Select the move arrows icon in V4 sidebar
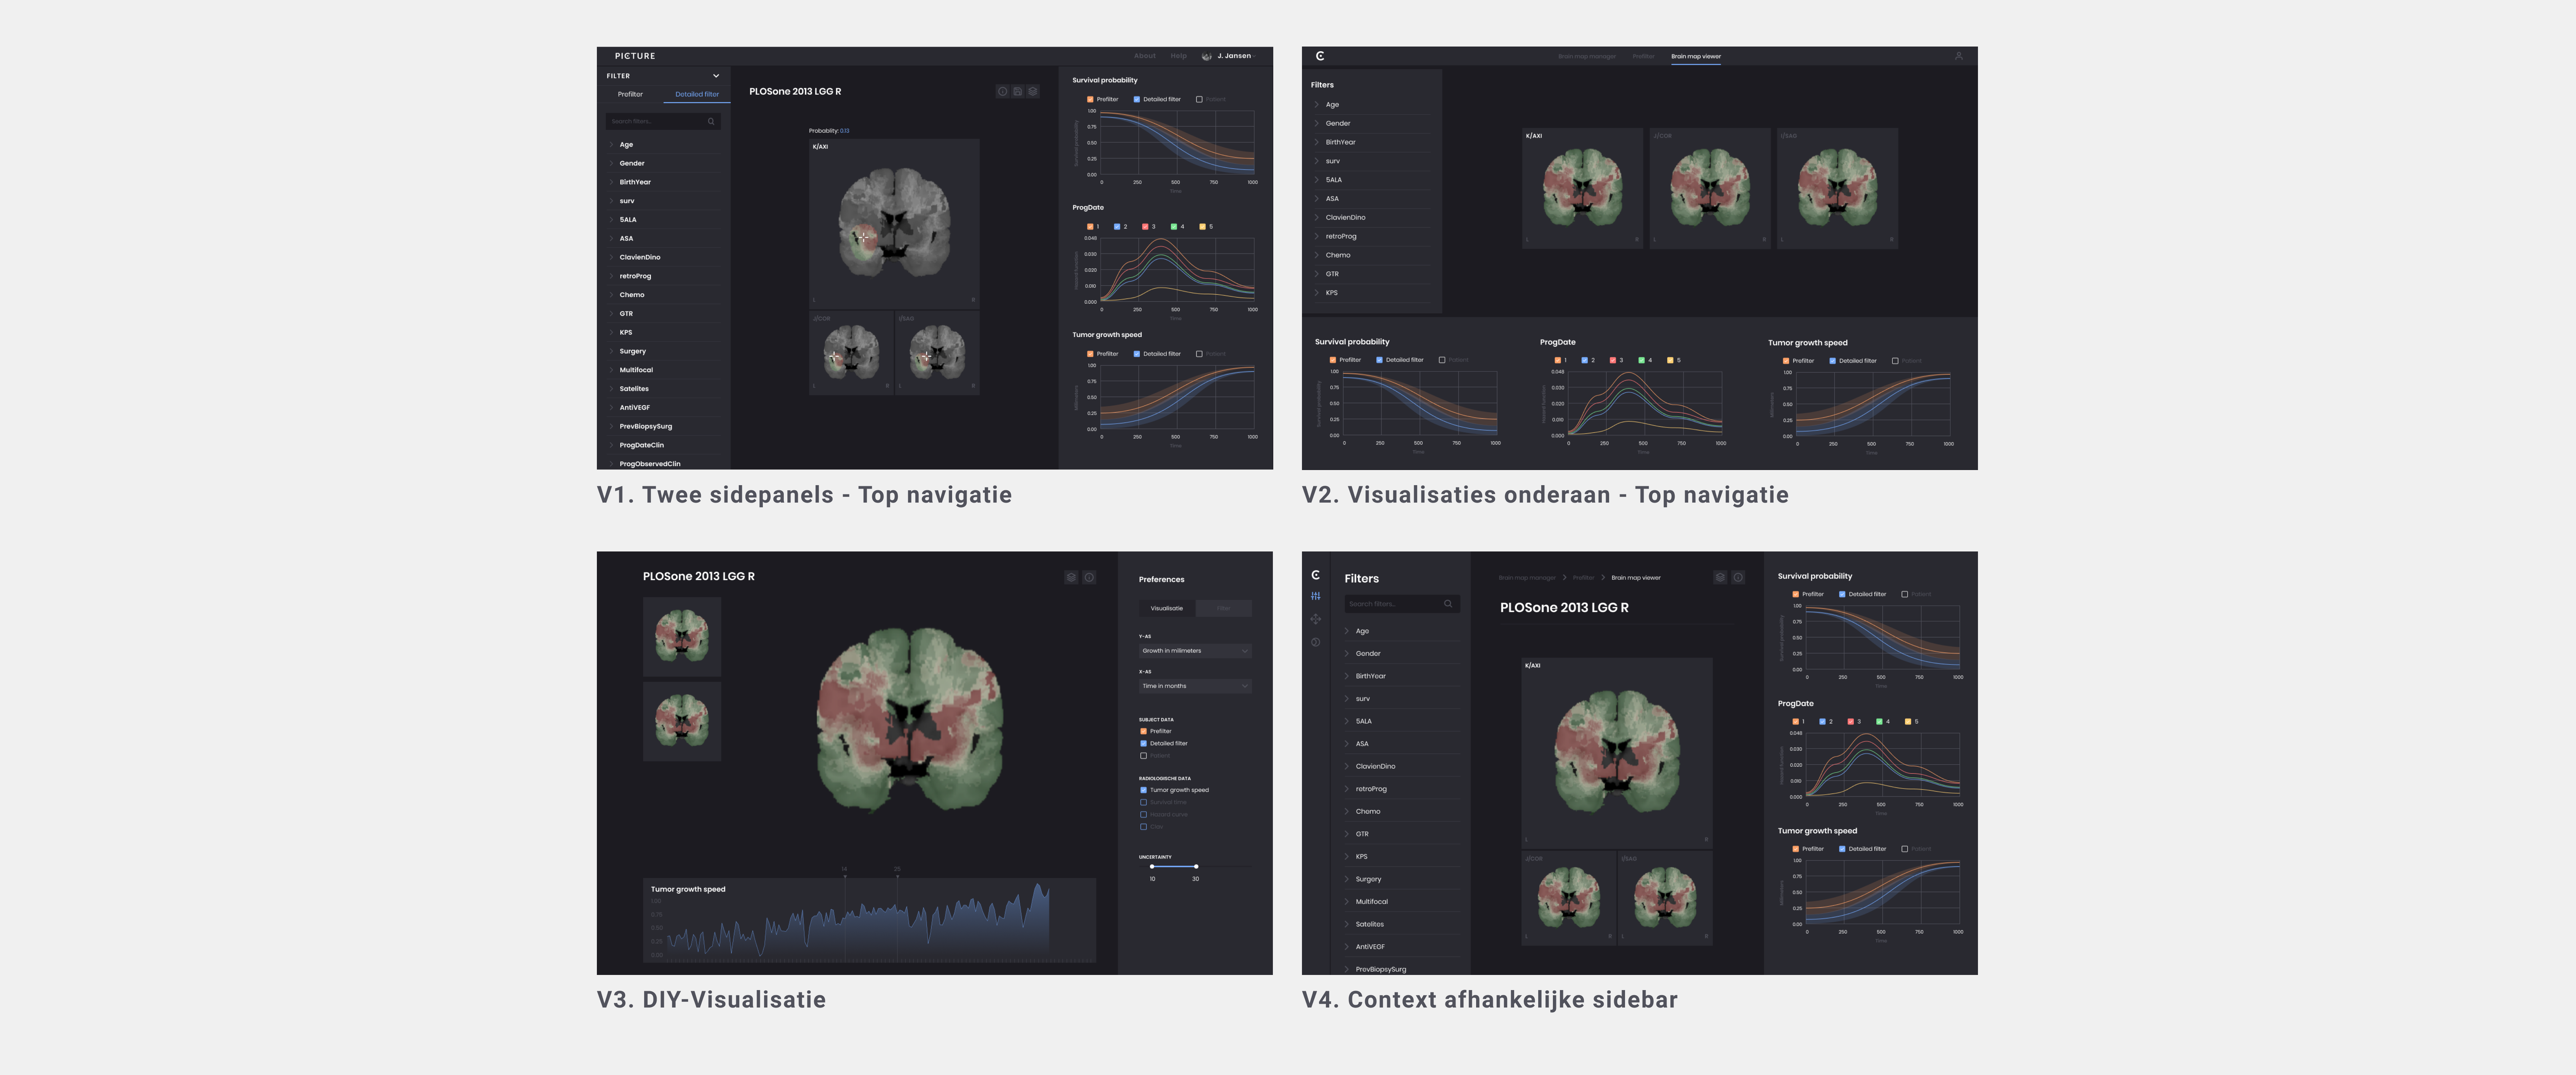Screen dimensions: 2576x1075 point(1316,619)
